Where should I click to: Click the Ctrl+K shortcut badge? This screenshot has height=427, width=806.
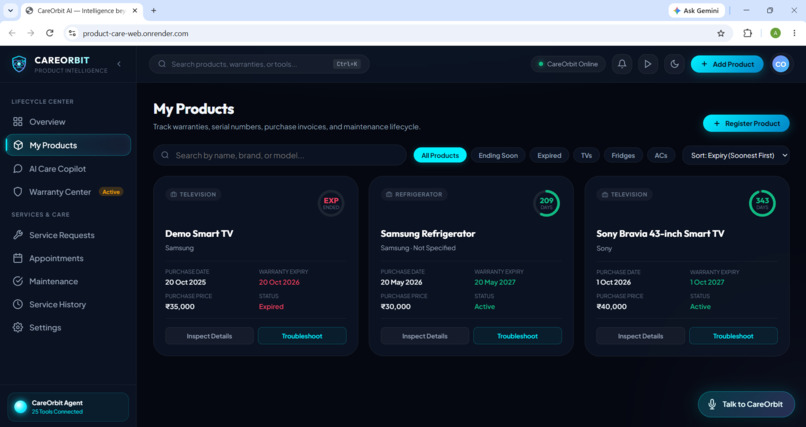coord(347,64)
